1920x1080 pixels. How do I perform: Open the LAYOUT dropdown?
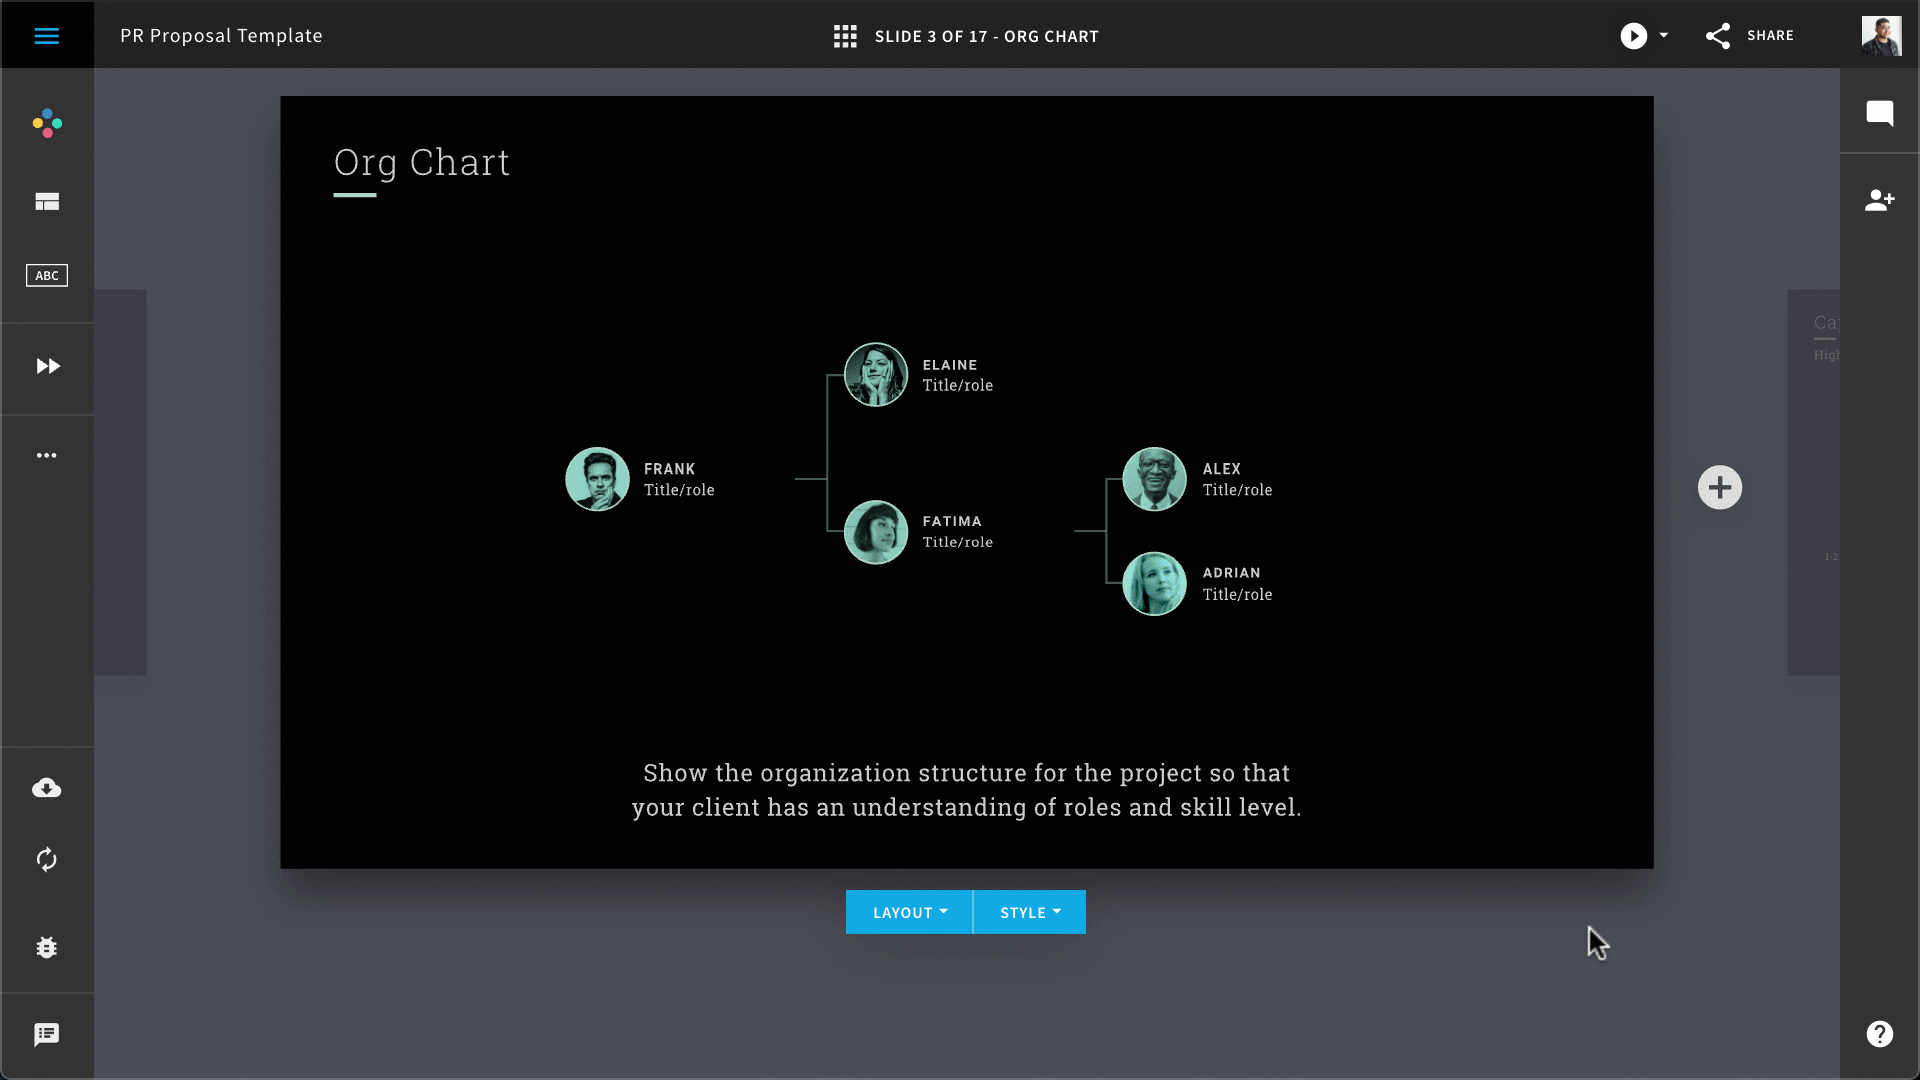click(907, 912)
